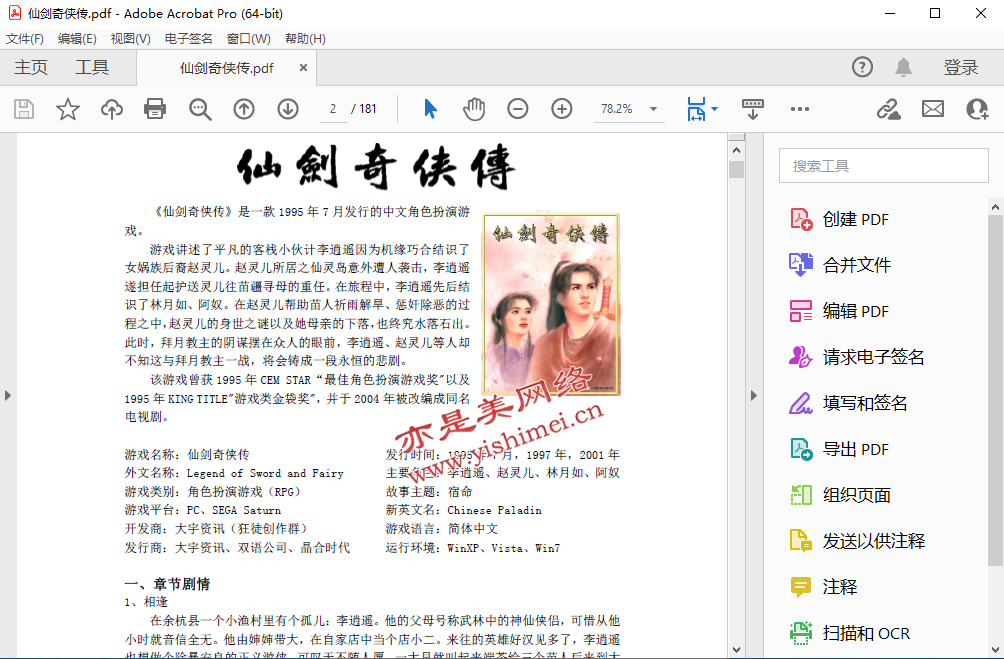Collapse the right tools pane
Image resolution: width=1004 pixels, height=659 pixels.
coord(754,395)
